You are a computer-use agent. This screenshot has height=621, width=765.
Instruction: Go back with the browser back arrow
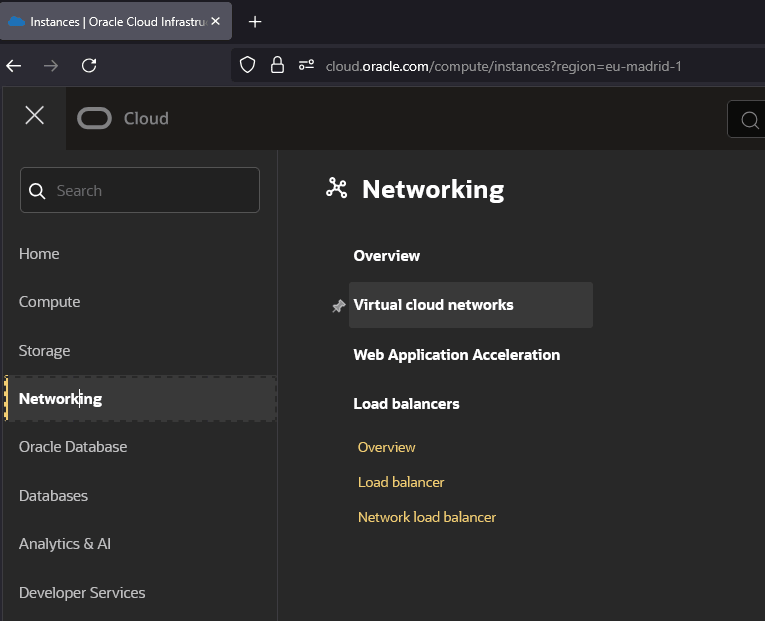point(14,65)
